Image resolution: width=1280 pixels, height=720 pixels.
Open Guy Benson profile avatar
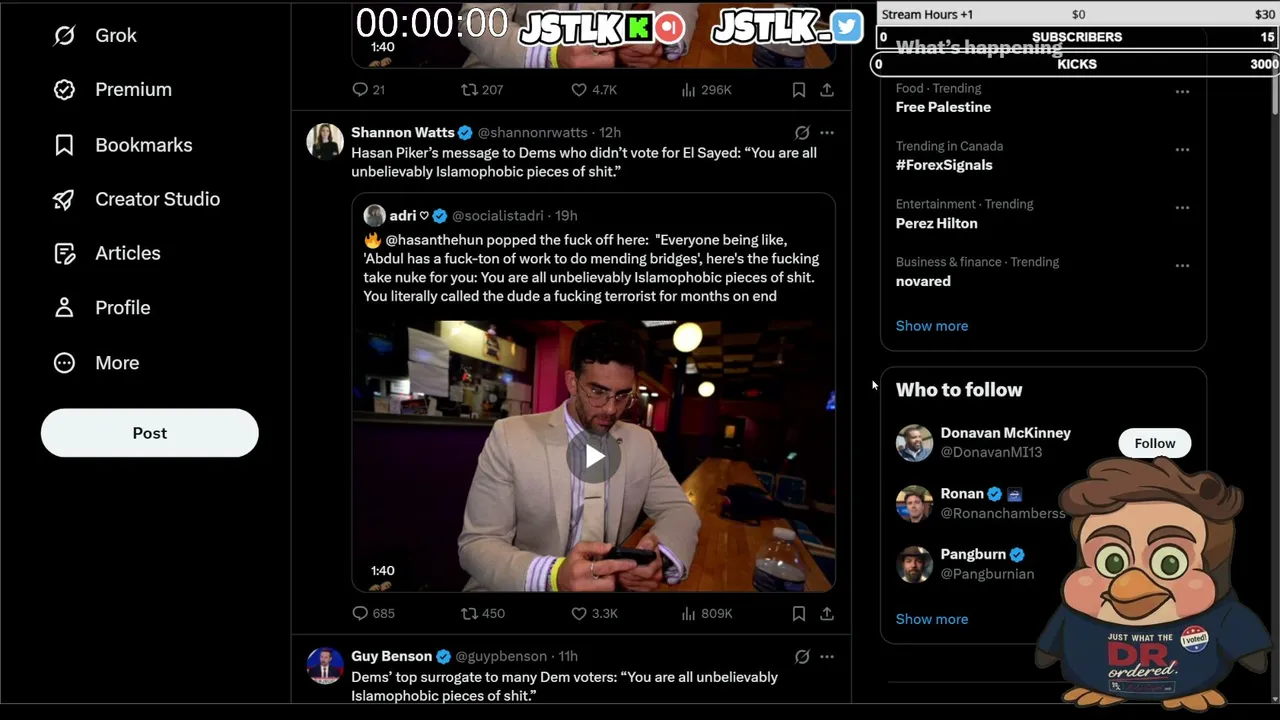point(325,666)
